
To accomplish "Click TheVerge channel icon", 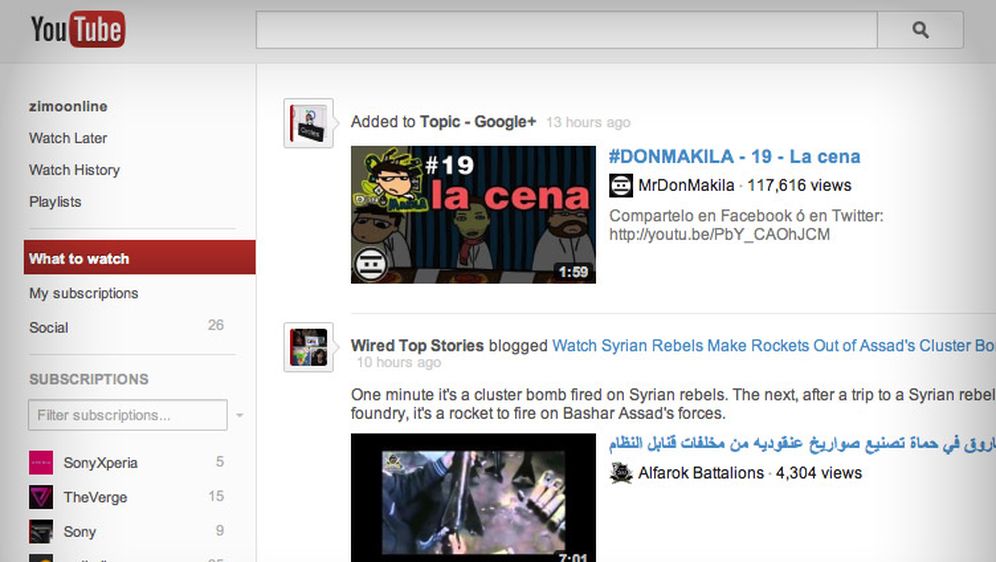I will [41, 497].
